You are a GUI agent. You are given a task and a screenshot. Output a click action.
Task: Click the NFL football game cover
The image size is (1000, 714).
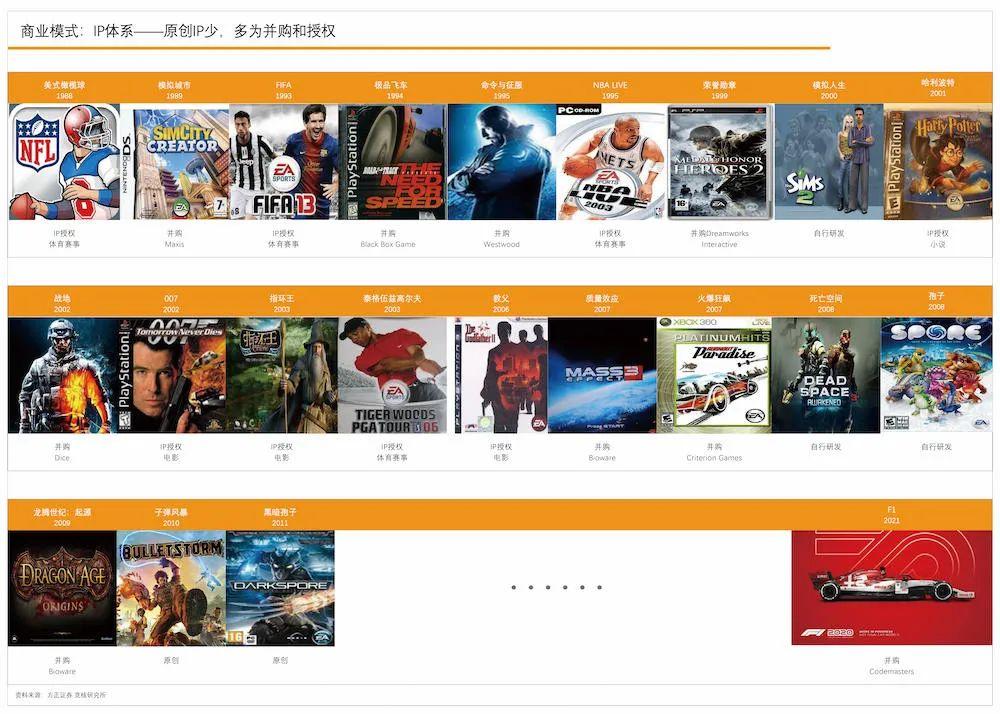(x=64, y=162)
